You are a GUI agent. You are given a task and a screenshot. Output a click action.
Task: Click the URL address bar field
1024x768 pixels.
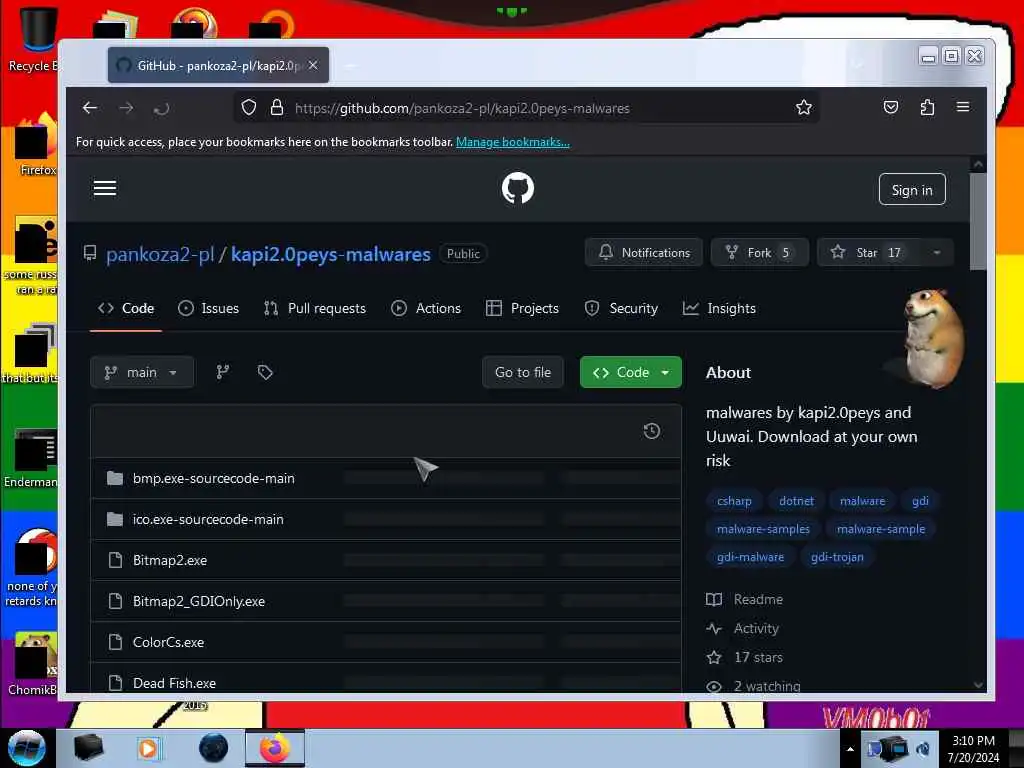coord(526,108)
